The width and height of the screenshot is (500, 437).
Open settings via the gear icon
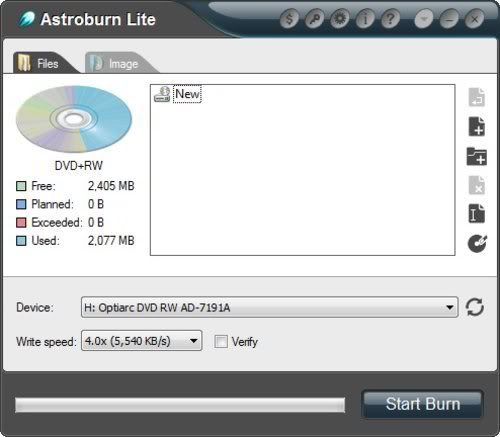pos(340,19)
